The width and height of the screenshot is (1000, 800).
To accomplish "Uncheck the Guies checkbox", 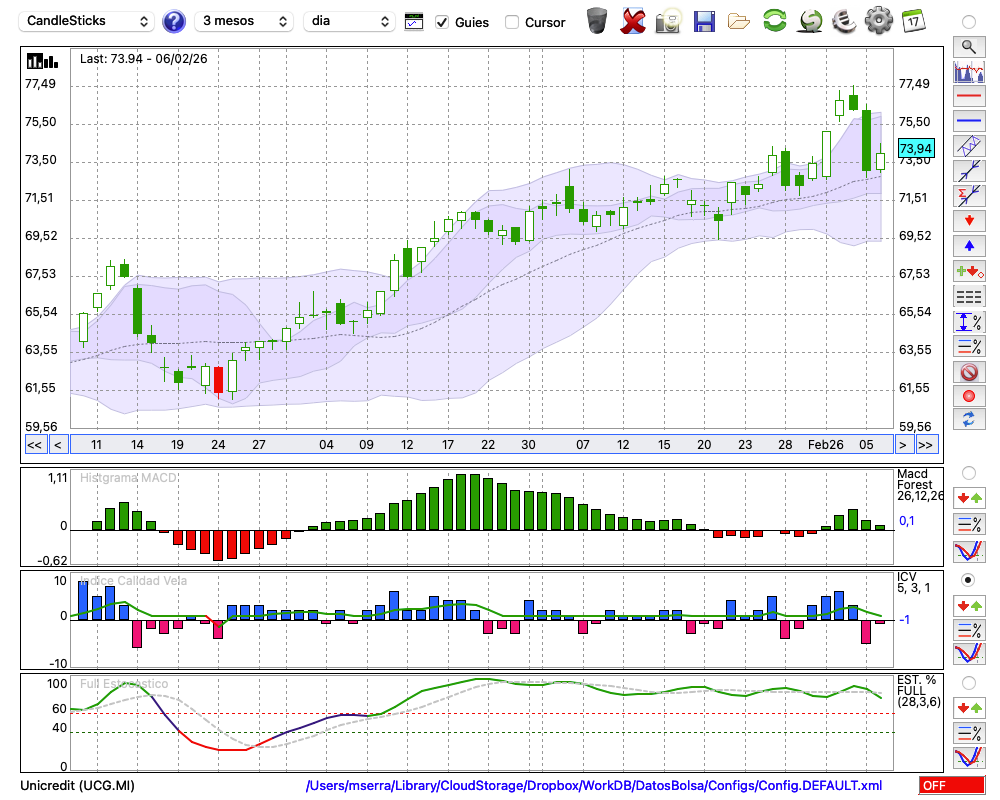I will coord(442,22).
